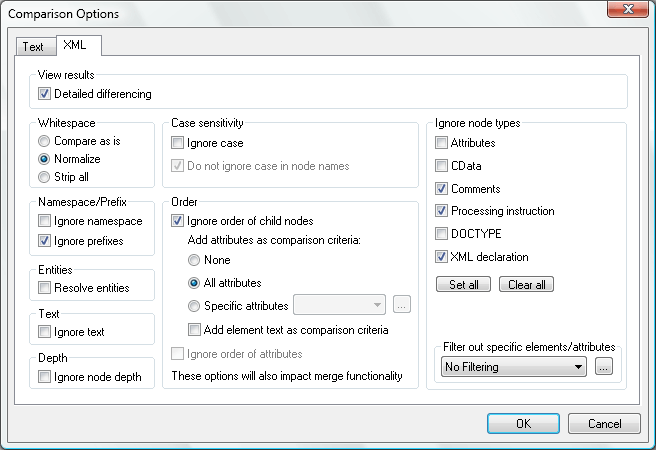Select the Strip all whitespace option

(44, 177)
